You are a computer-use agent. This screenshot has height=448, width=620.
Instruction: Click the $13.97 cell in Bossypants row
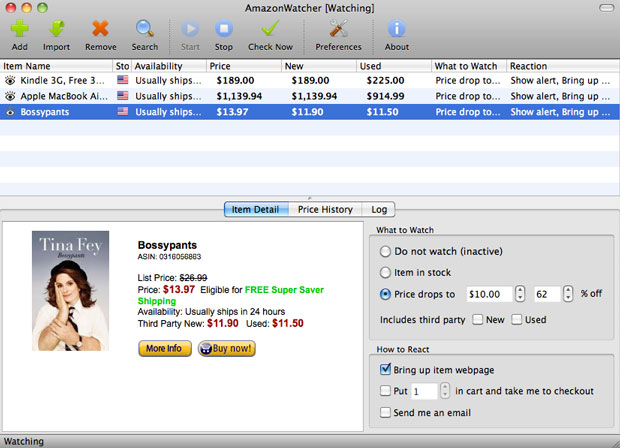pyautogui.click(x=232, y=112)
